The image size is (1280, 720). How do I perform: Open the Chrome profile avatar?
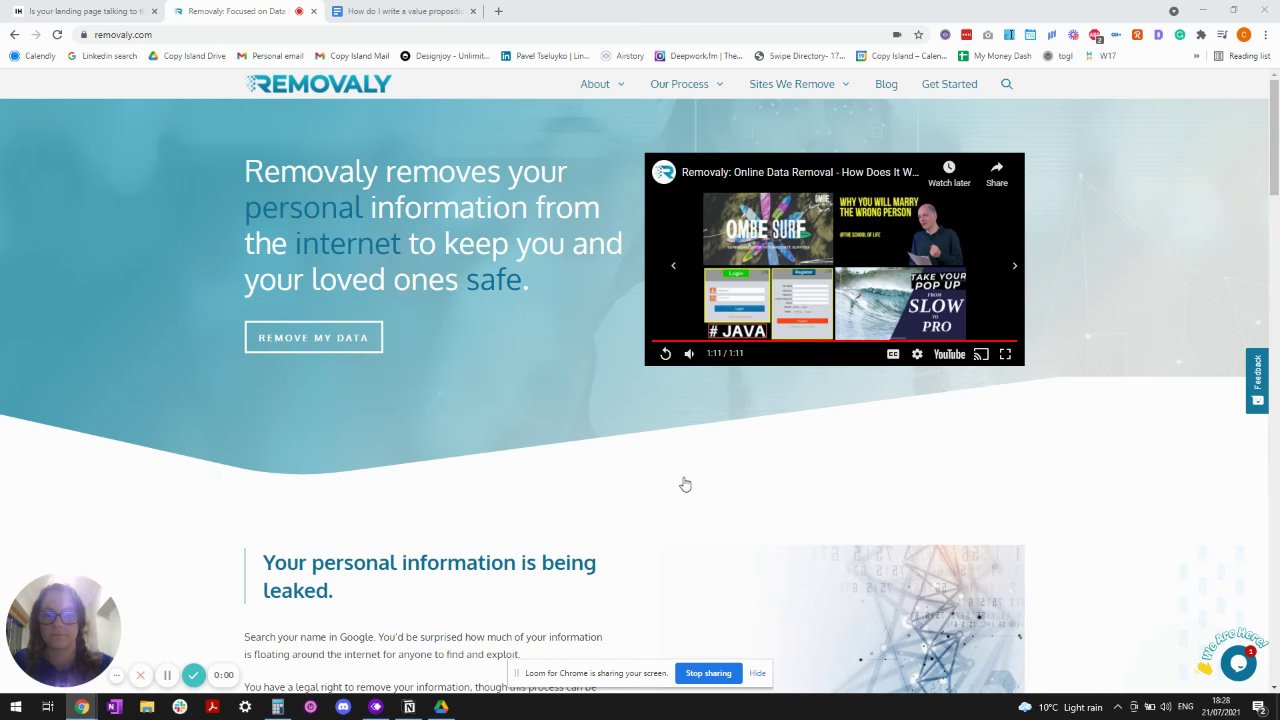tap(1244, 34)
